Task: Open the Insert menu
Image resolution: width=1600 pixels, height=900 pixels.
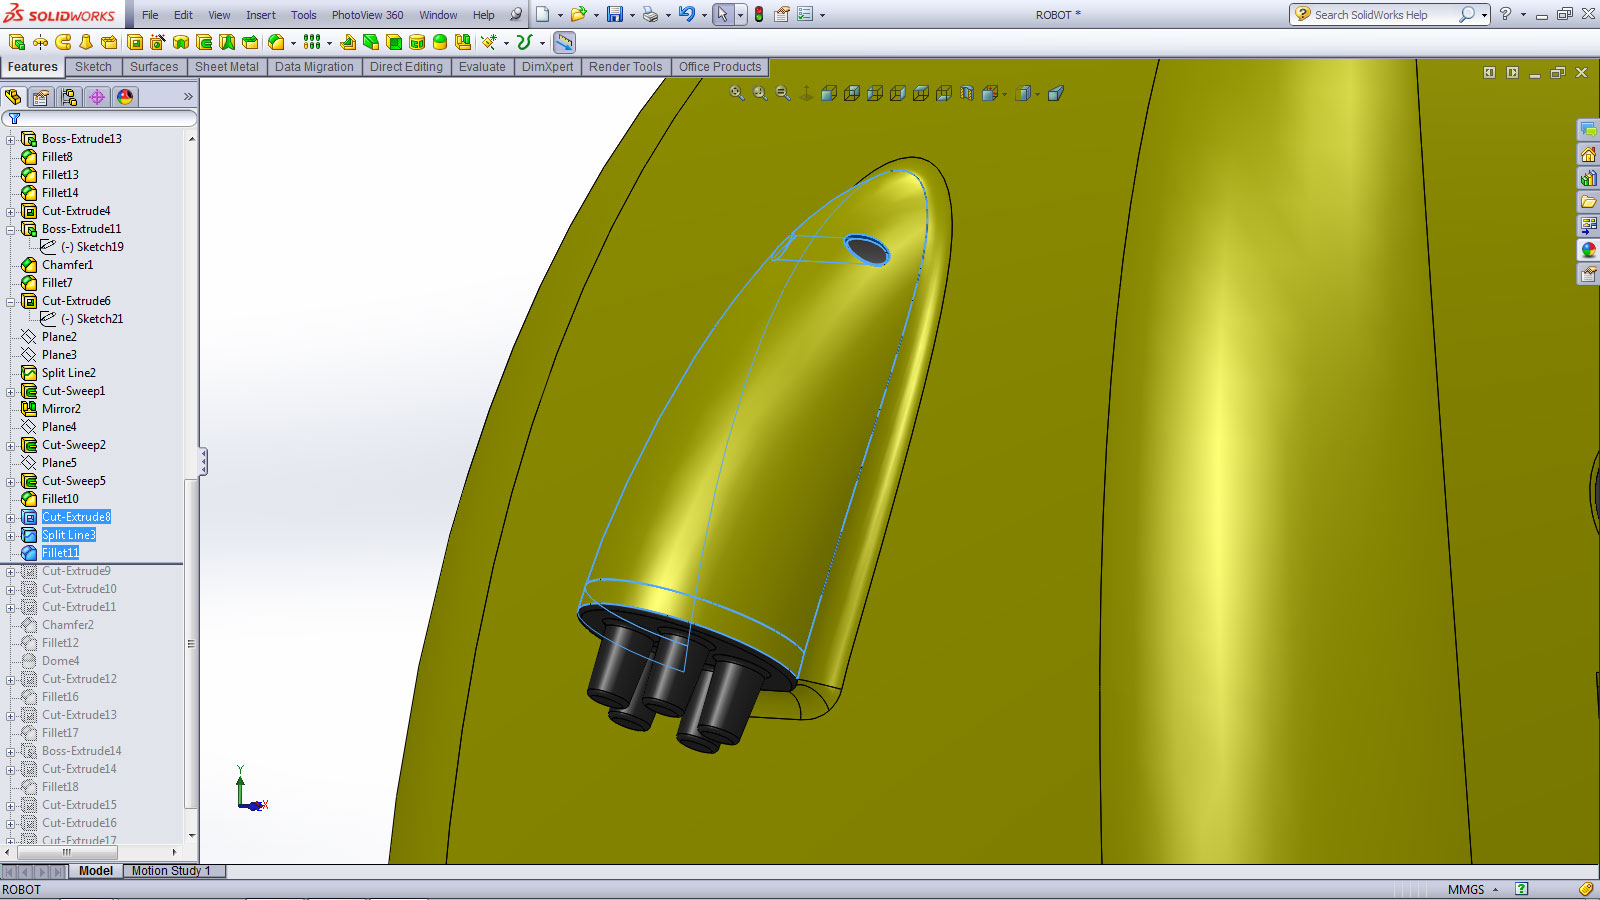Action: click(261, 15)
